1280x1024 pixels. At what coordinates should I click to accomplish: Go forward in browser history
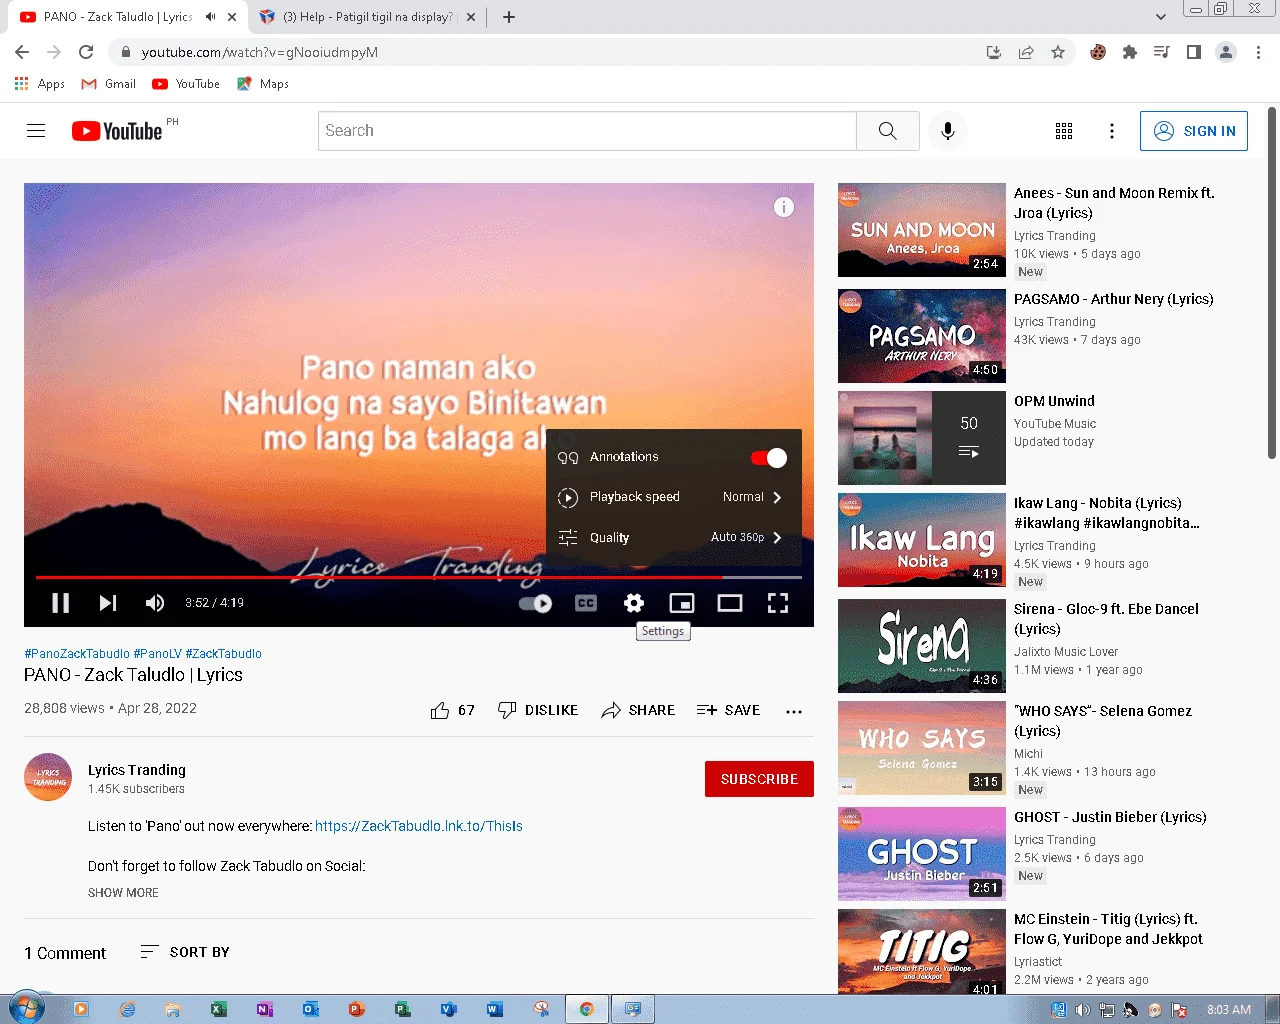tap(54, 52)
